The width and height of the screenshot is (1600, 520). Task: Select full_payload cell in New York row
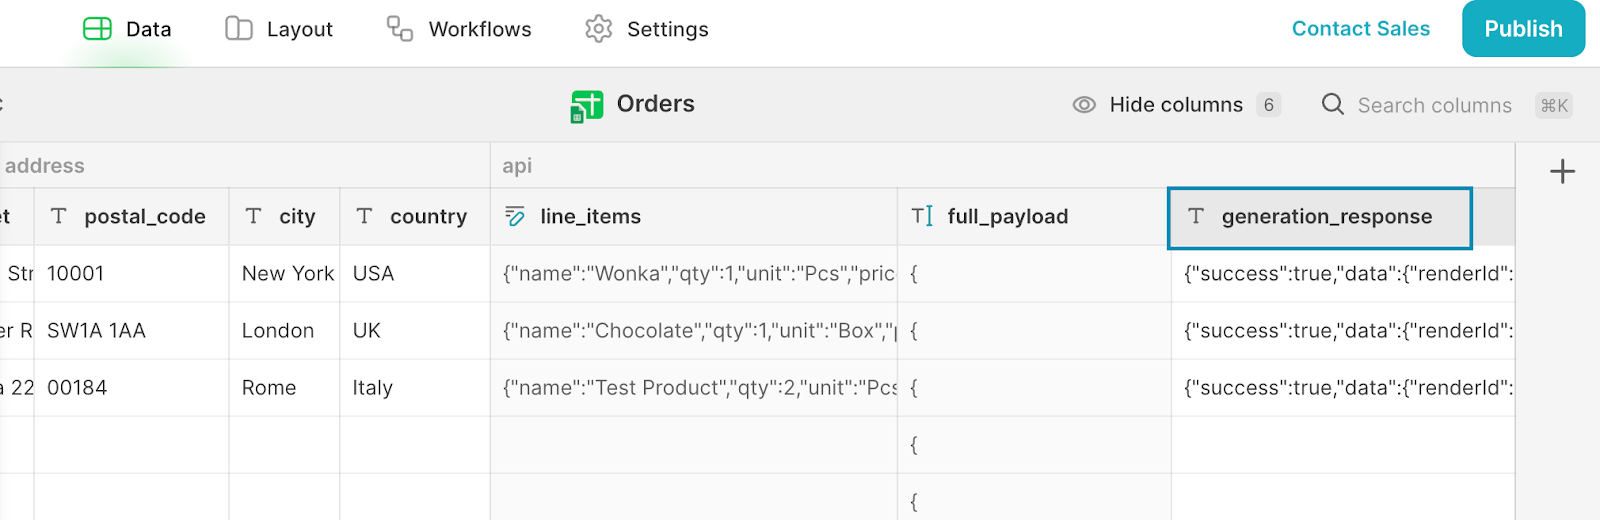[1034, 274]
